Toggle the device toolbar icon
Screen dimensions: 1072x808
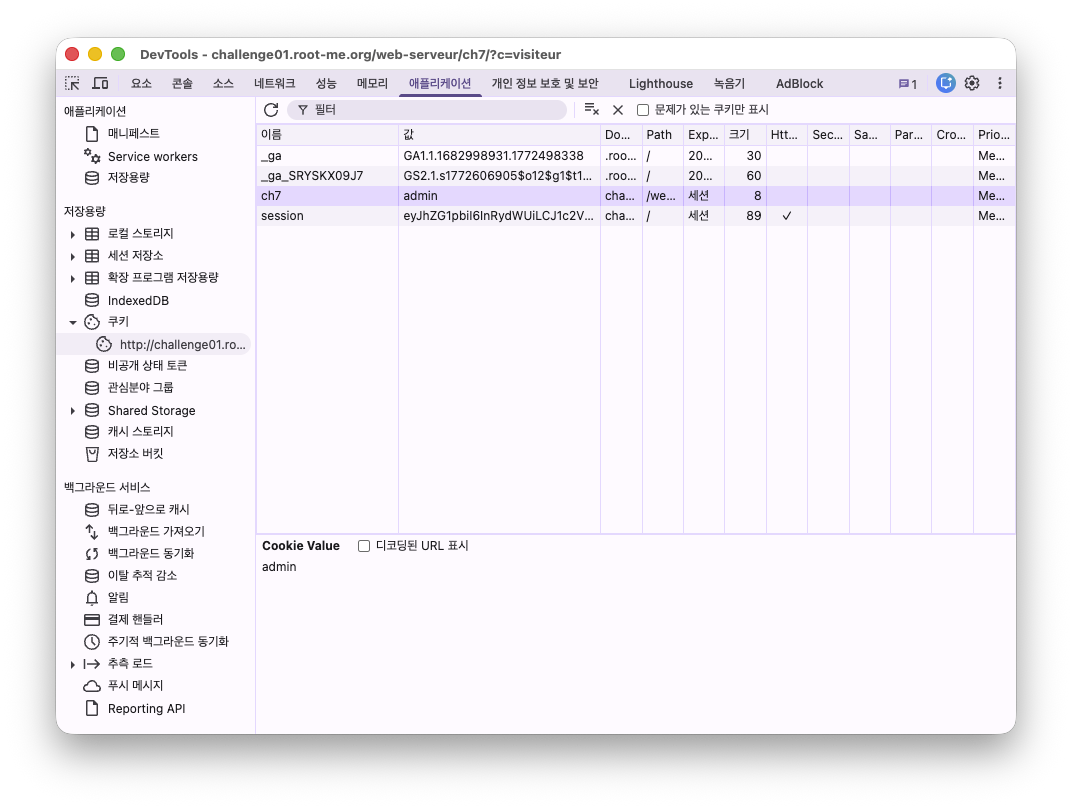tap(100, 83)
